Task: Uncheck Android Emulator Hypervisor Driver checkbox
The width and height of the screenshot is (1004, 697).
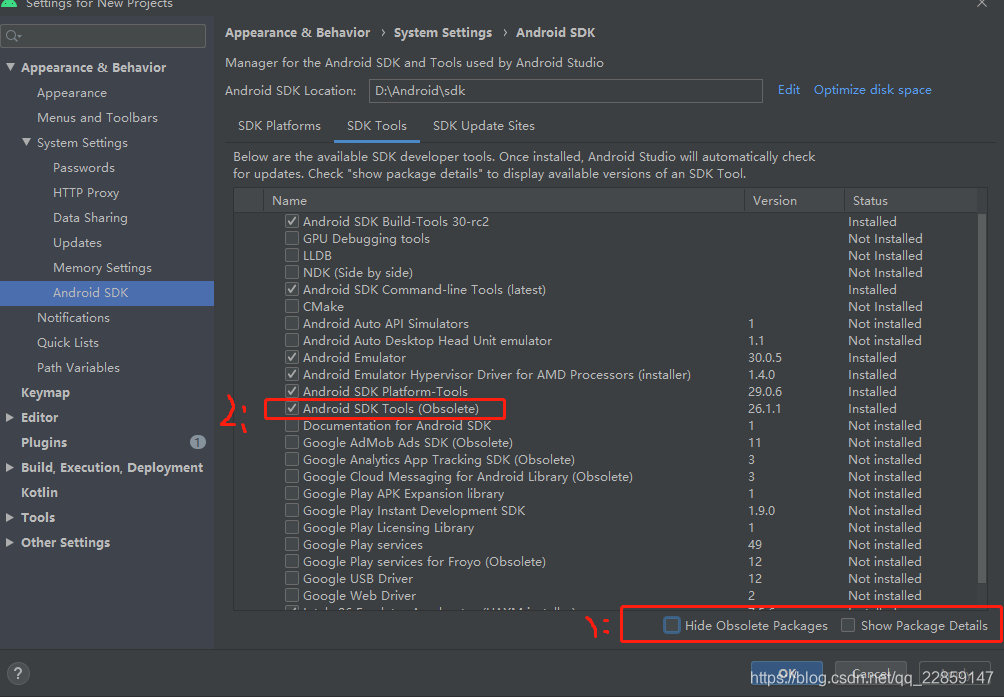Action: (x=292, y=374)
